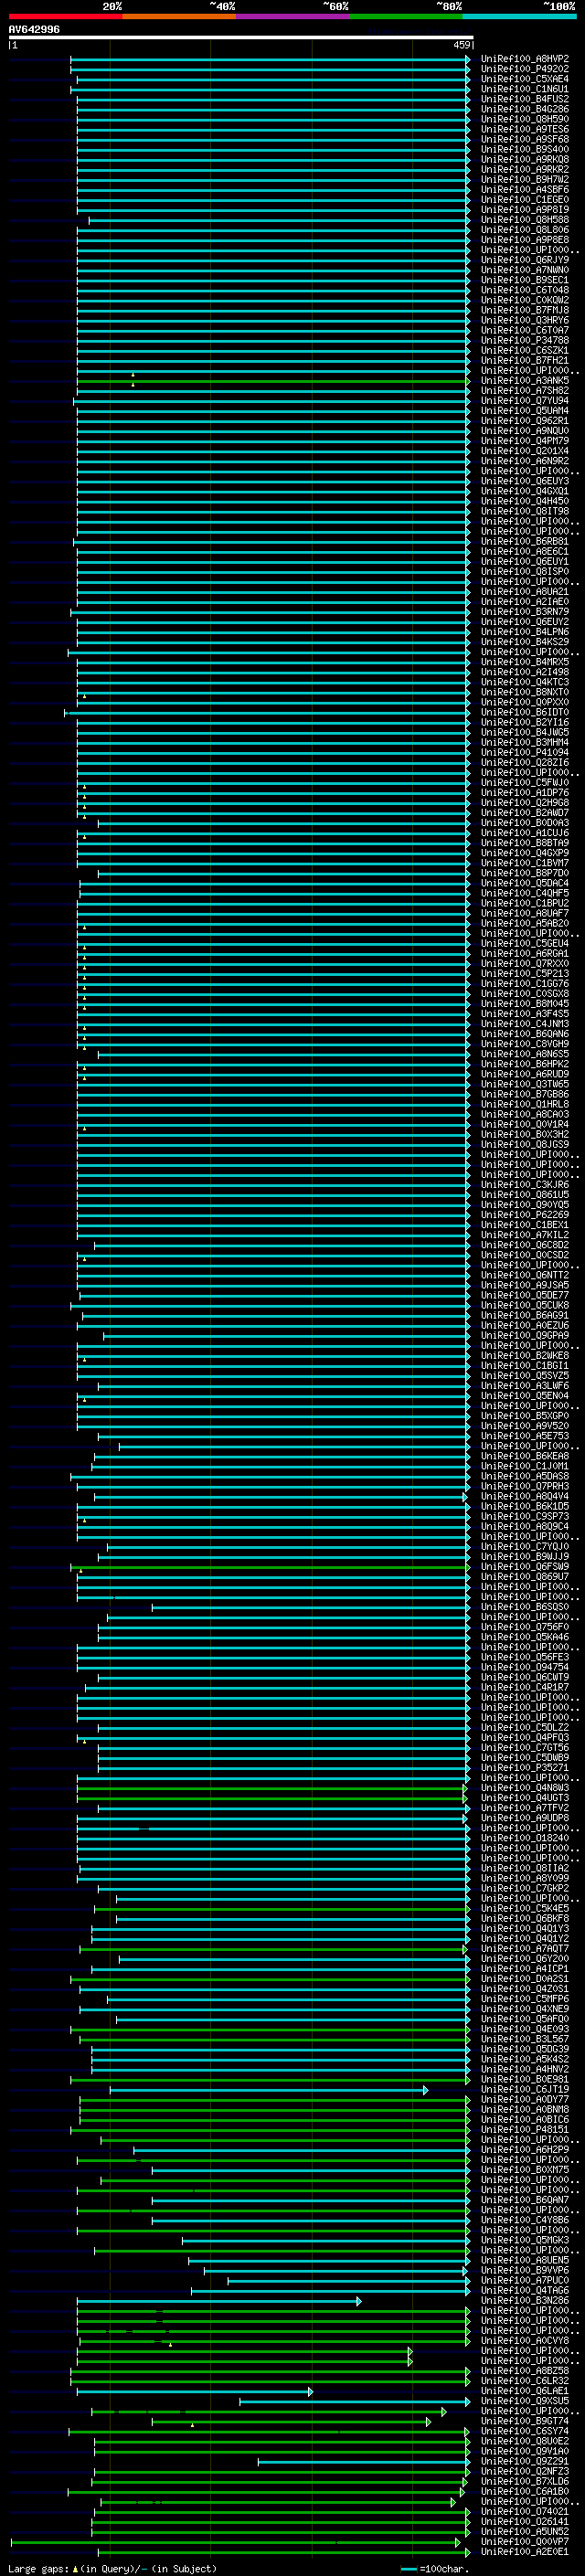
Task: Select label UniRef100_A9RKQ8
Action: click(525, 159)
